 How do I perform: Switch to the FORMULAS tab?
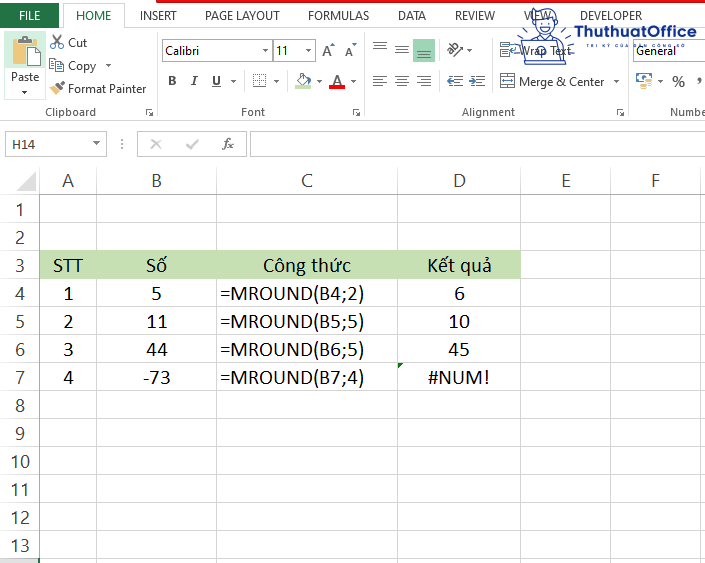pyautogui.click(x=338, y=16)
